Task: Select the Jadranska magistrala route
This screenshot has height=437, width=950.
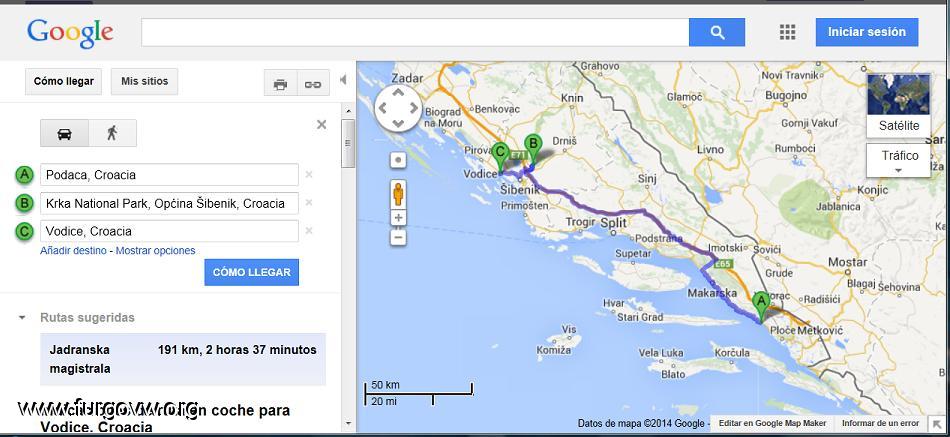Action: tap(183, 359)
